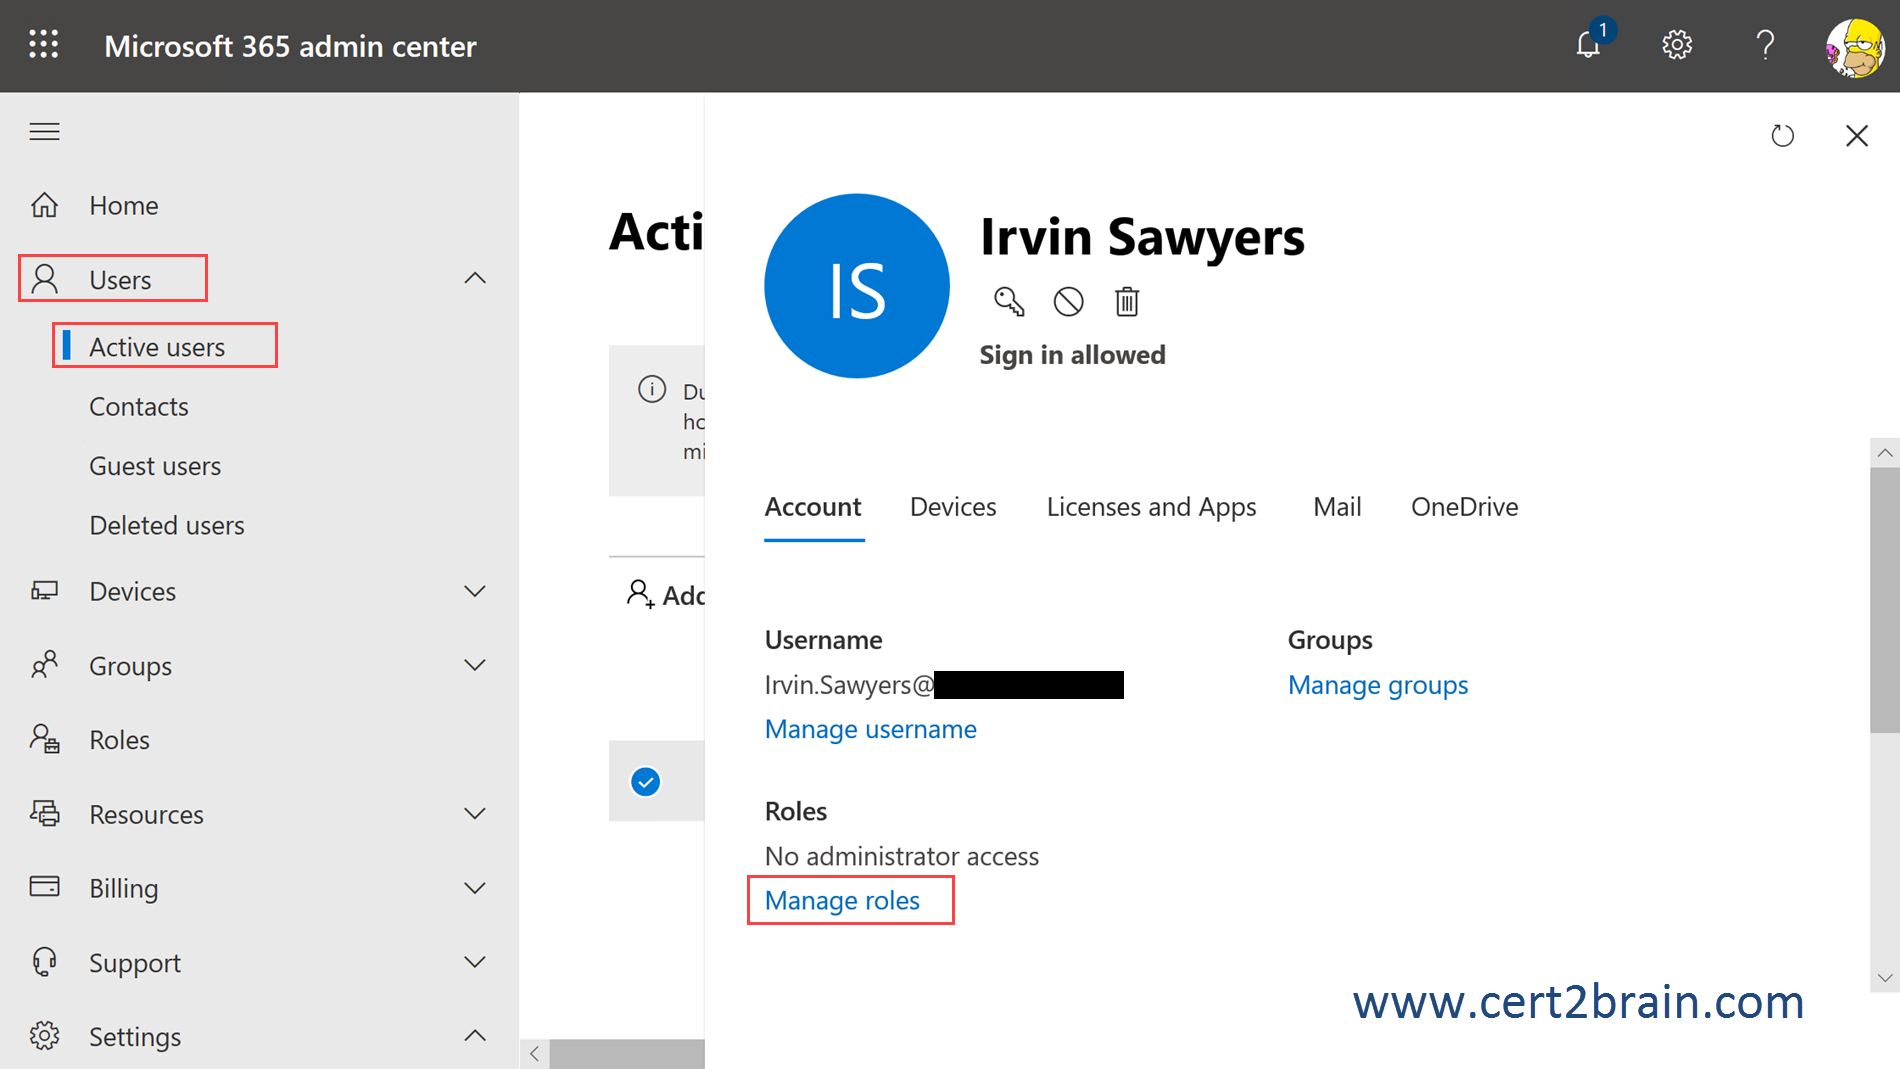The image size is (1900, 1069).
Task: Click the help question mark icon
Action: click(x=1765, y=45)
